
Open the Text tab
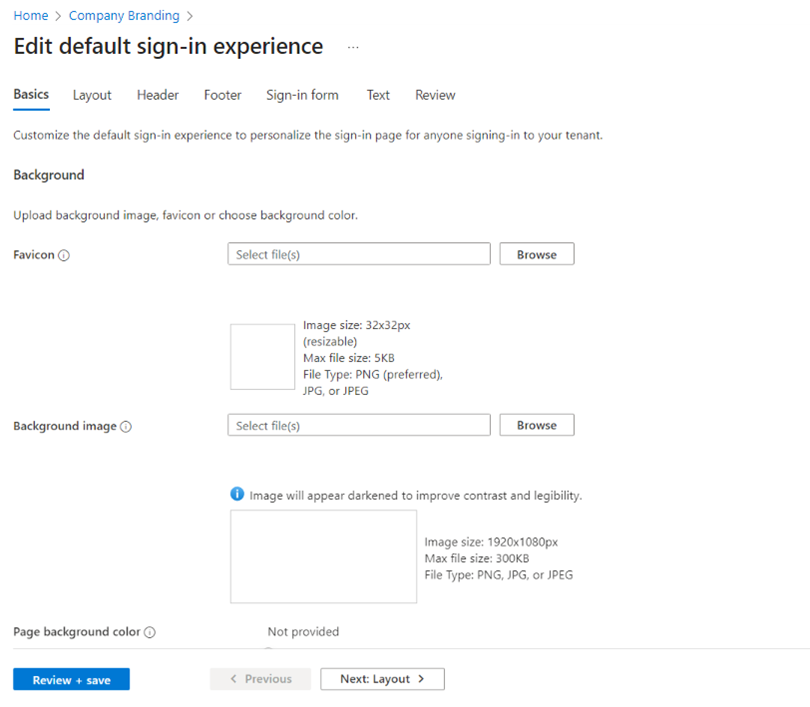coord(378,95)
